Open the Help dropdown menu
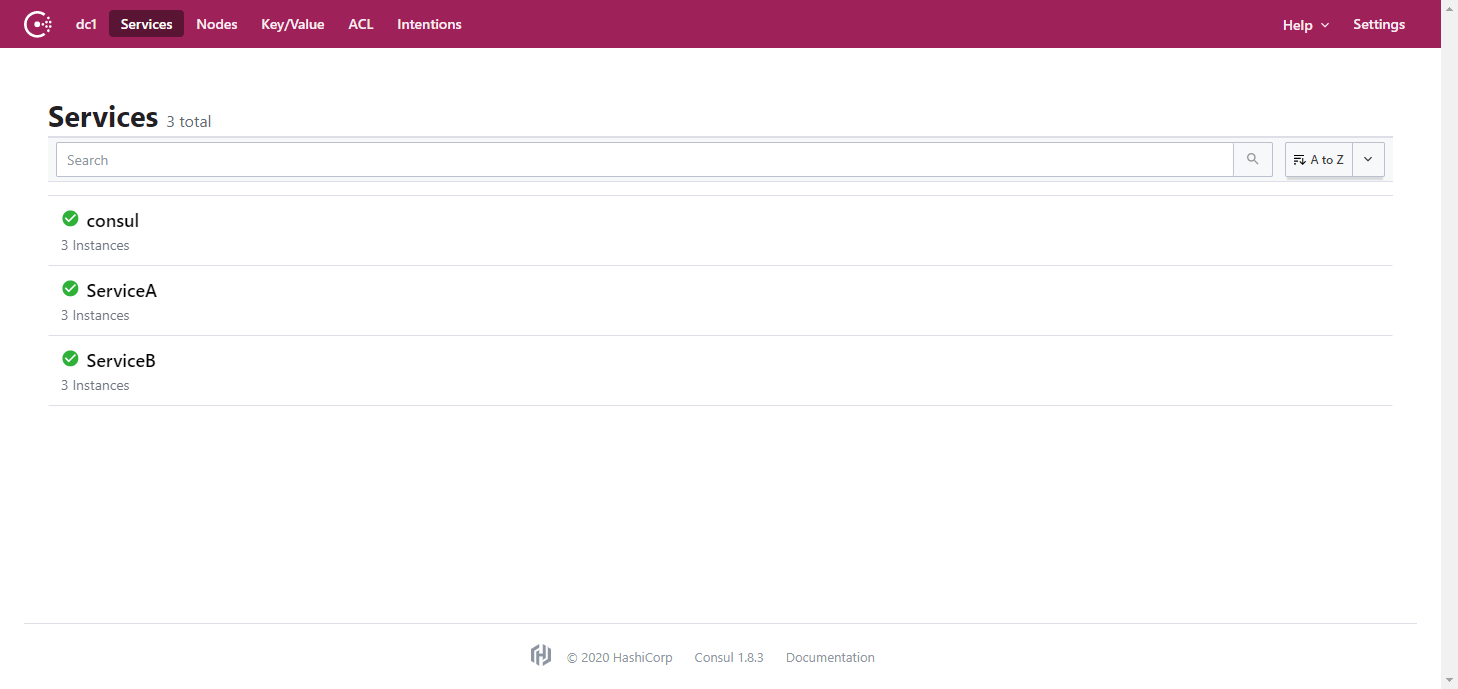 point(1305,25)
